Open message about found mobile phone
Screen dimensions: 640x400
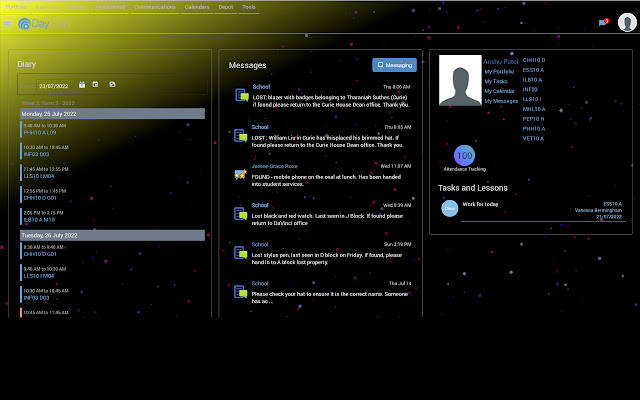tap(326, 180)
